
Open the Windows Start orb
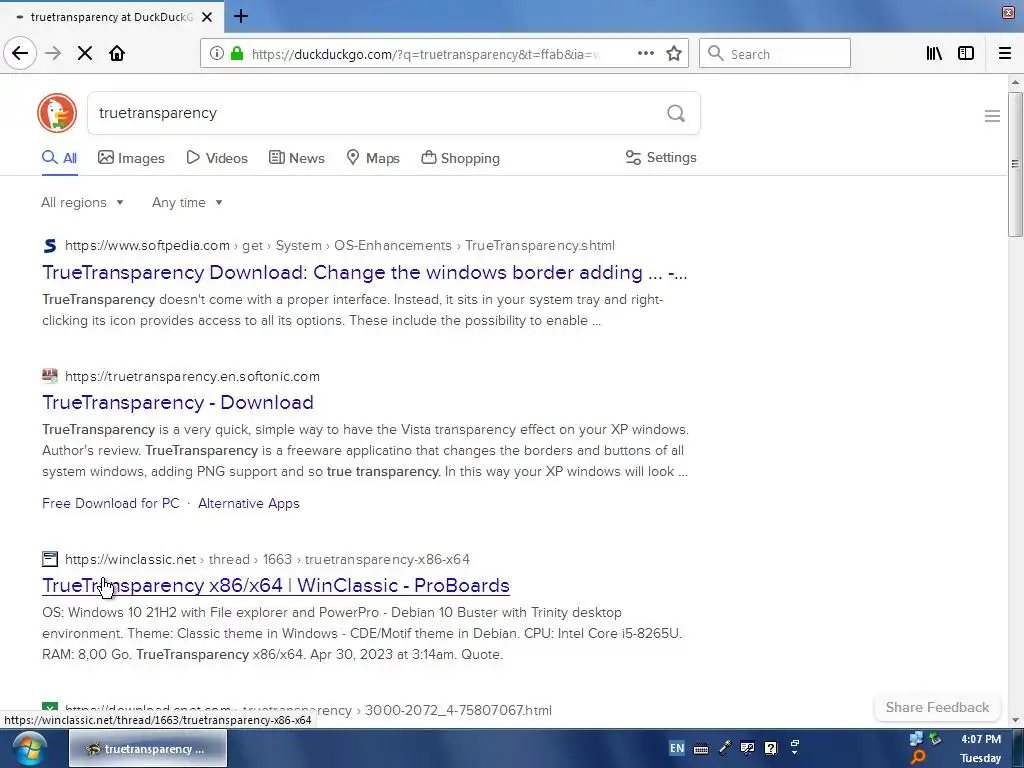click(29, 748)
